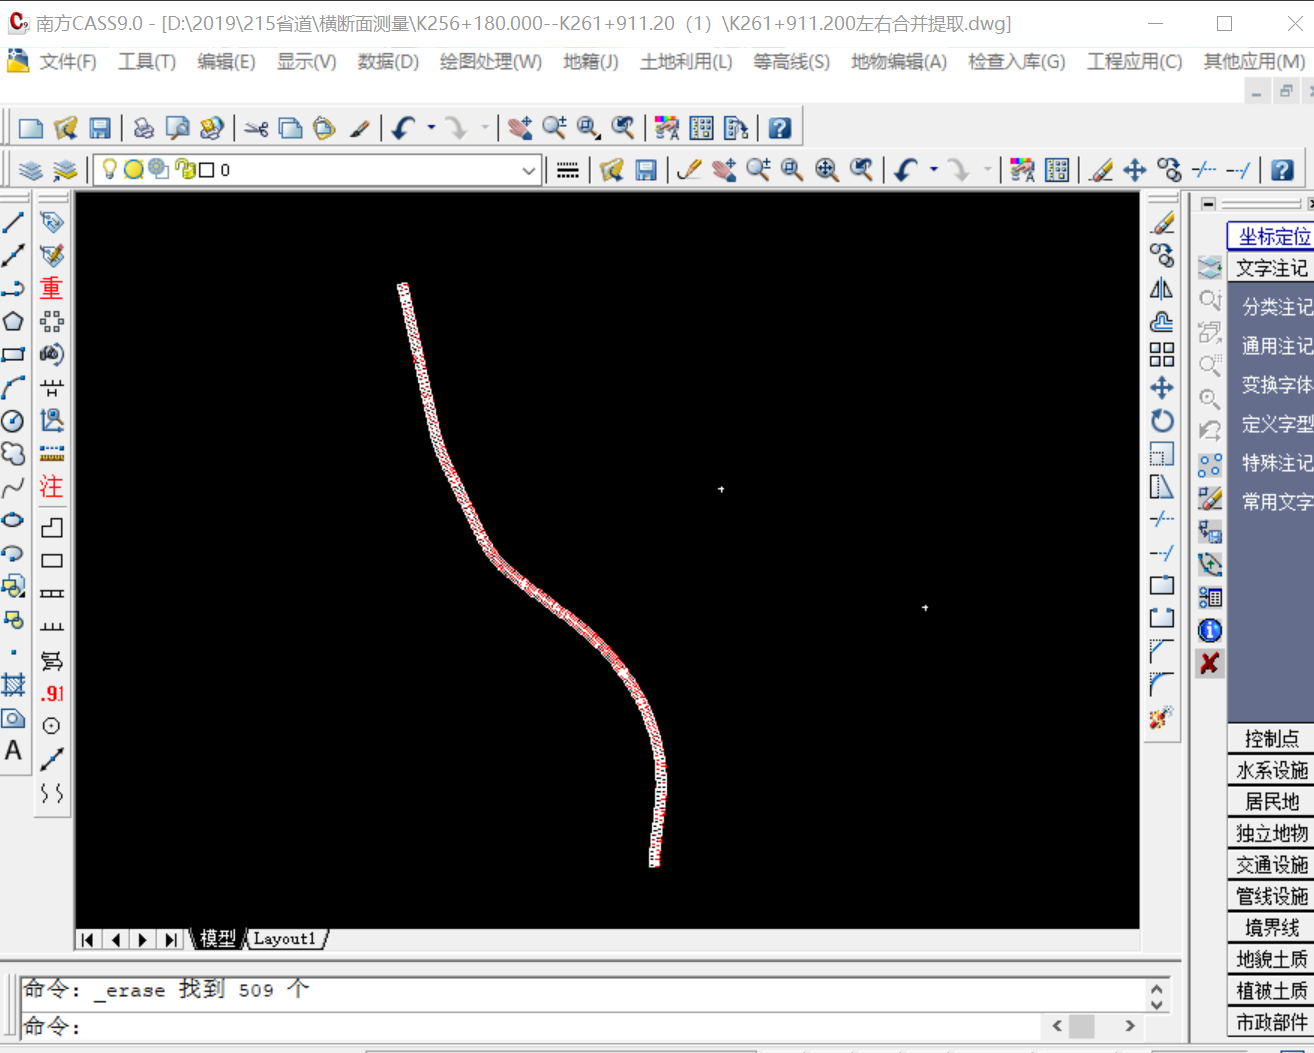Click the blue info icon
This screenshot has height=1053, width=1314.
coord(1210,630)
